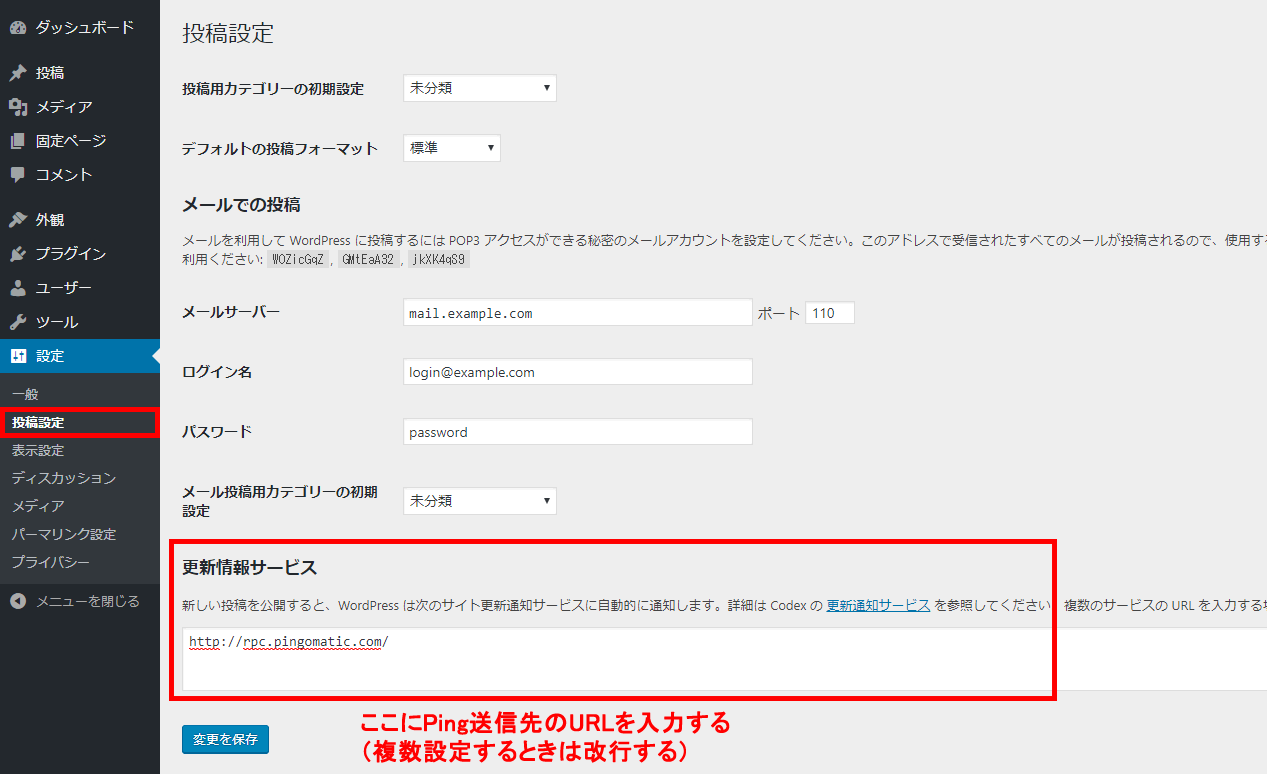This screenshot has height=774, width=1267.
Task: Click the Dashboard gauge icon in sidebar
Action: point(18,28)
